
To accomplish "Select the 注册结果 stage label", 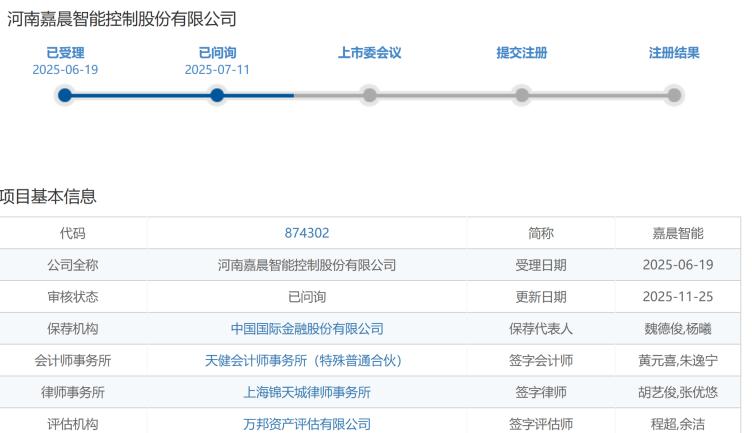I will coord(674,53).
